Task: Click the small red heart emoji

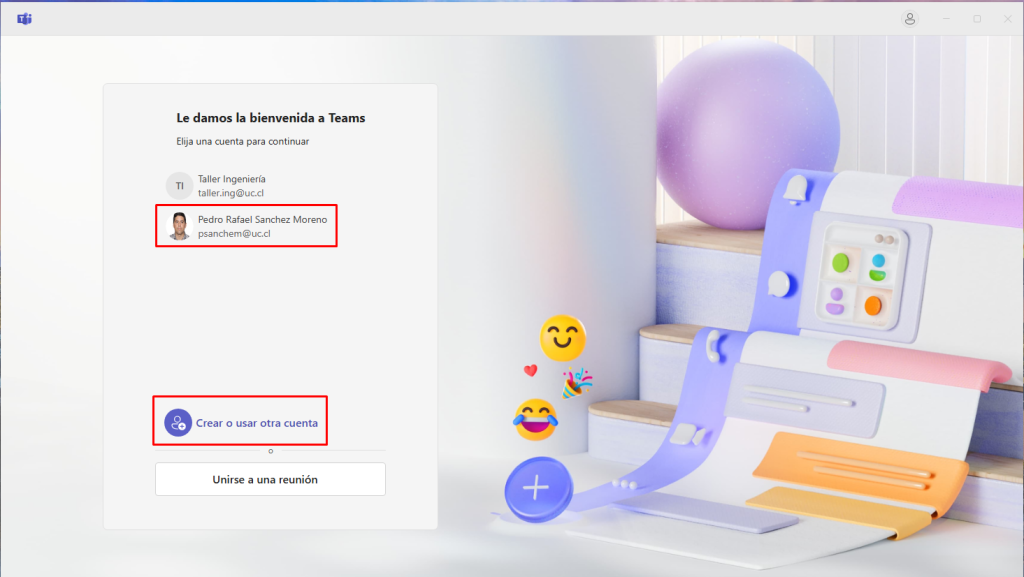Action: coord(531,370)
